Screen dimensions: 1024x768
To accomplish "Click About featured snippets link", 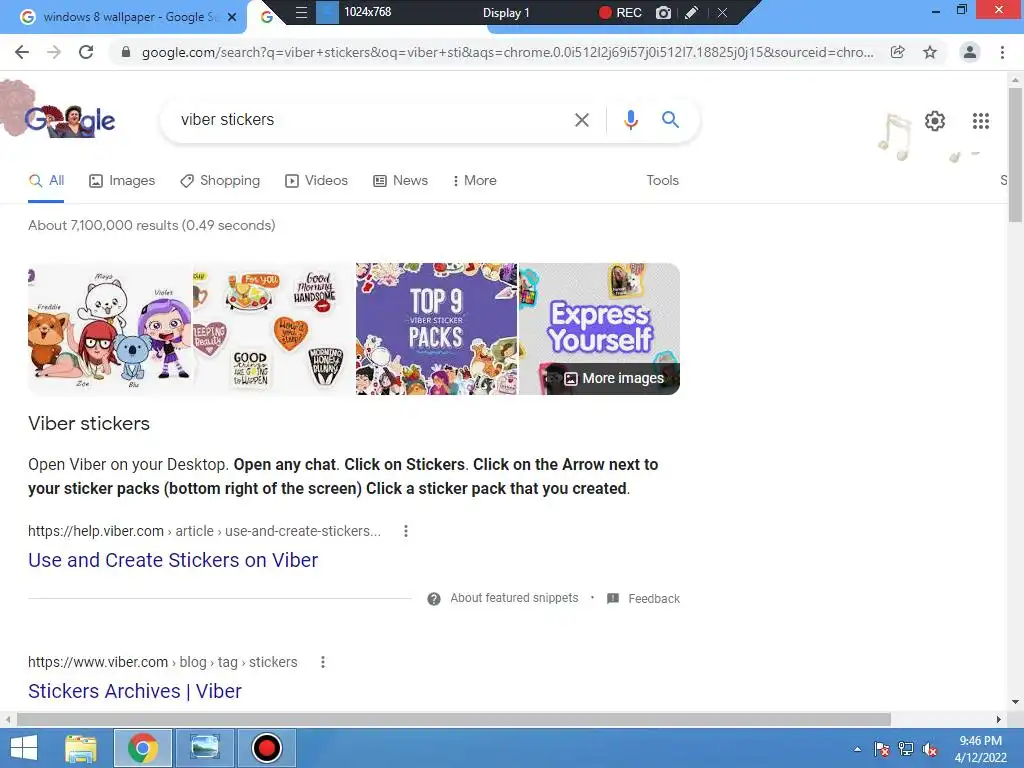I will click(x=514, y=598).
